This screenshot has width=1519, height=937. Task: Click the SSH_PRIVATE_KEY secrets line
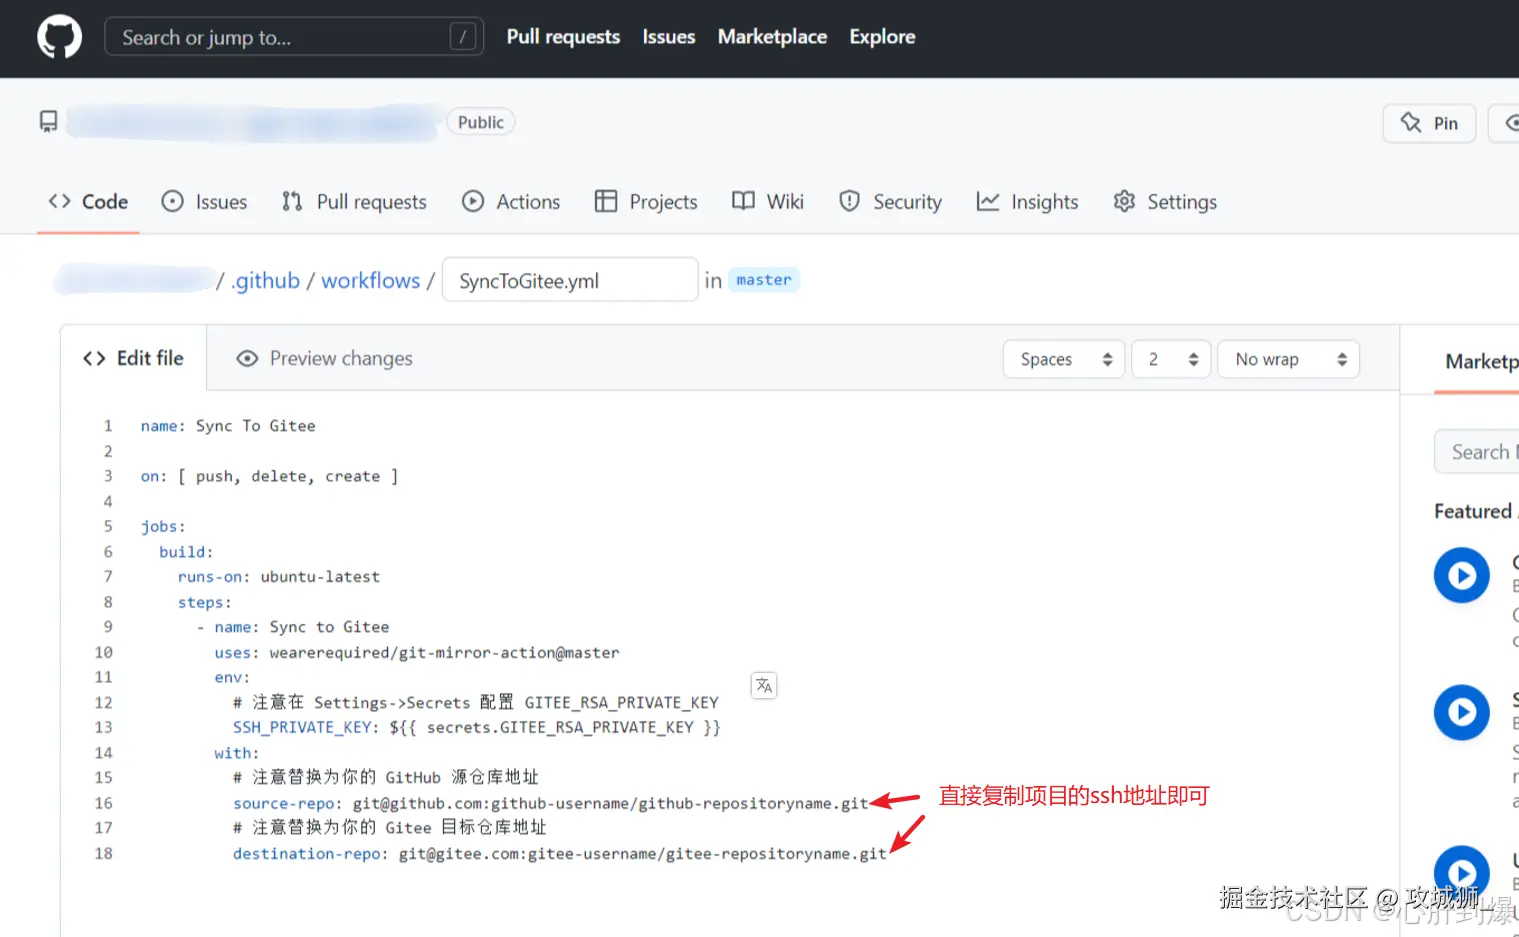pos(477,727)
